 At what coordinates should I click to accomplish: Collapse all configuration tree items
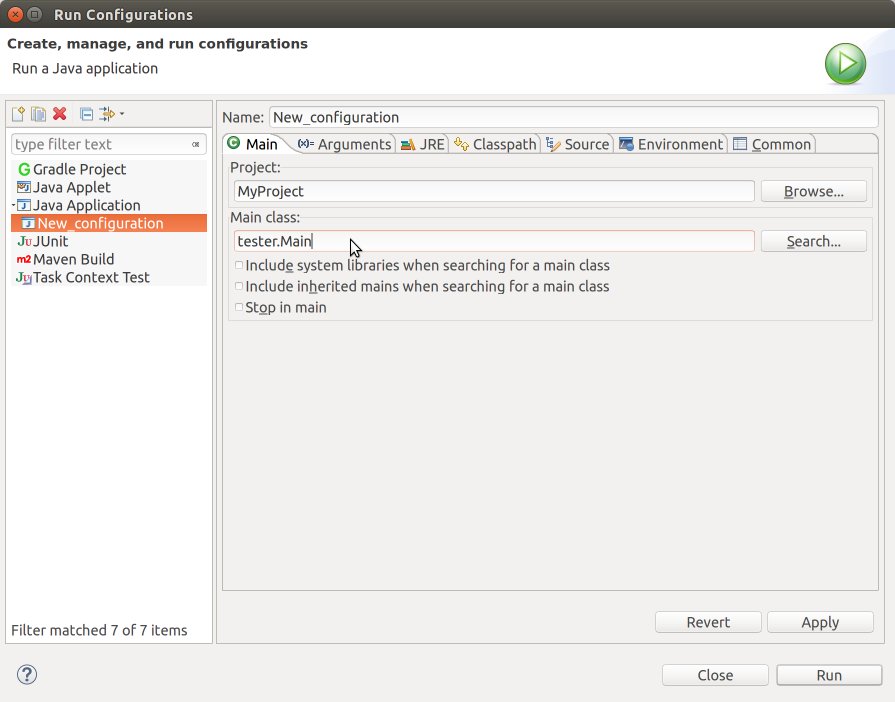pos(86,114)
